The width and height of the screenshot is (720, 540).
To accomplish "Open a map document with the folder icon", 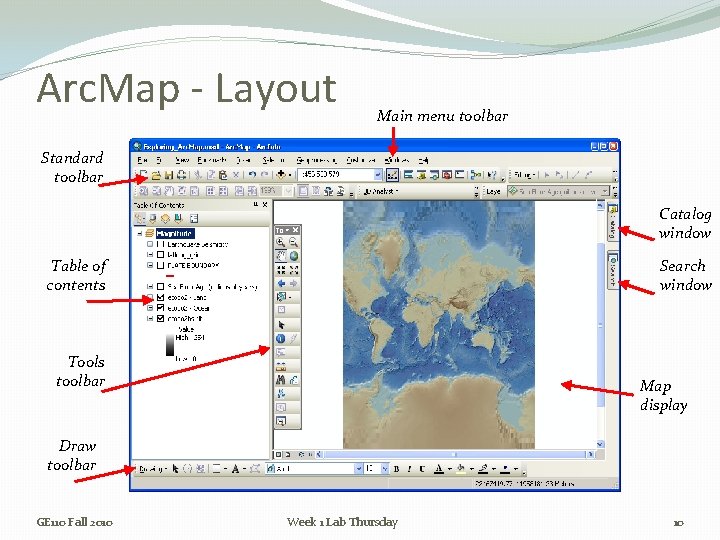I will [x=156, y=175].
